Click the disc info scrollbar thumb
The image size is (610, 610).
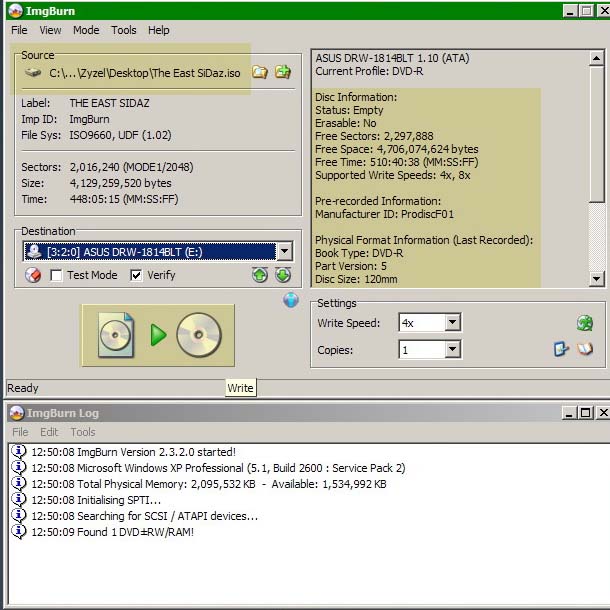596,134
